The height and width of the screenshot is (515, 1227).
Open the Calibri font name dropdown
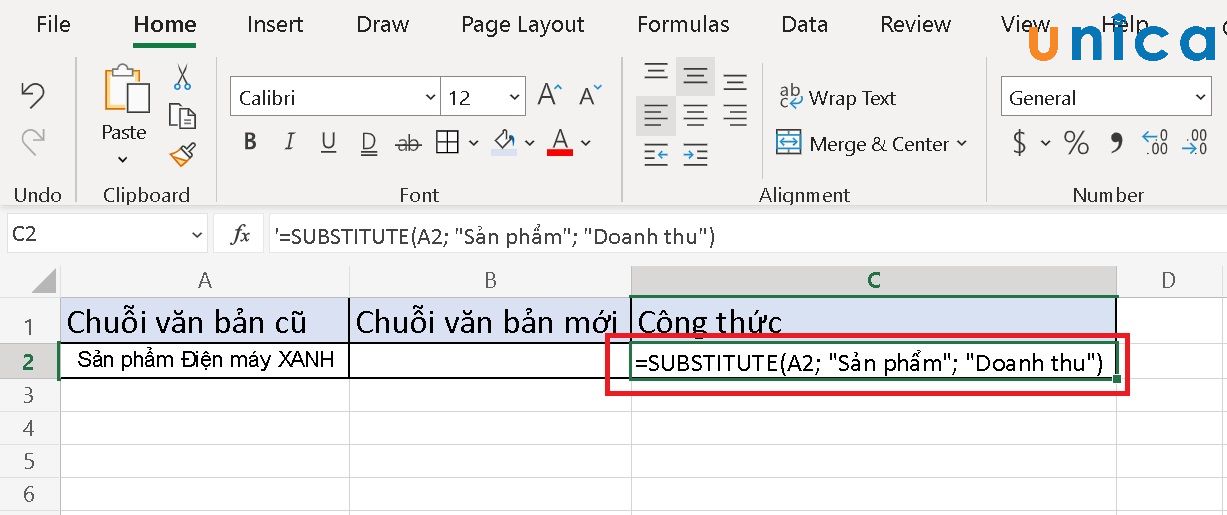(x=431, y=98)
